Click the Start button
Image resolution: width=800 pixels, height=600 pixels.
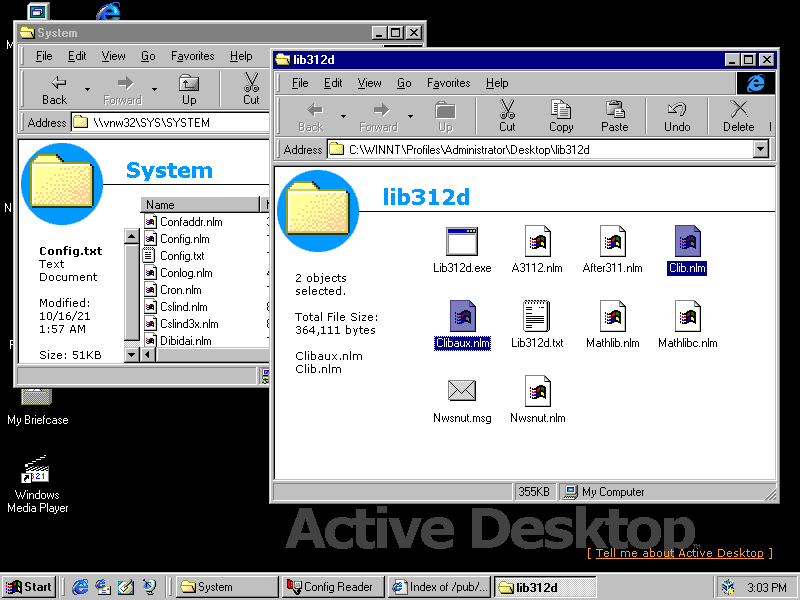pos(30,587)
